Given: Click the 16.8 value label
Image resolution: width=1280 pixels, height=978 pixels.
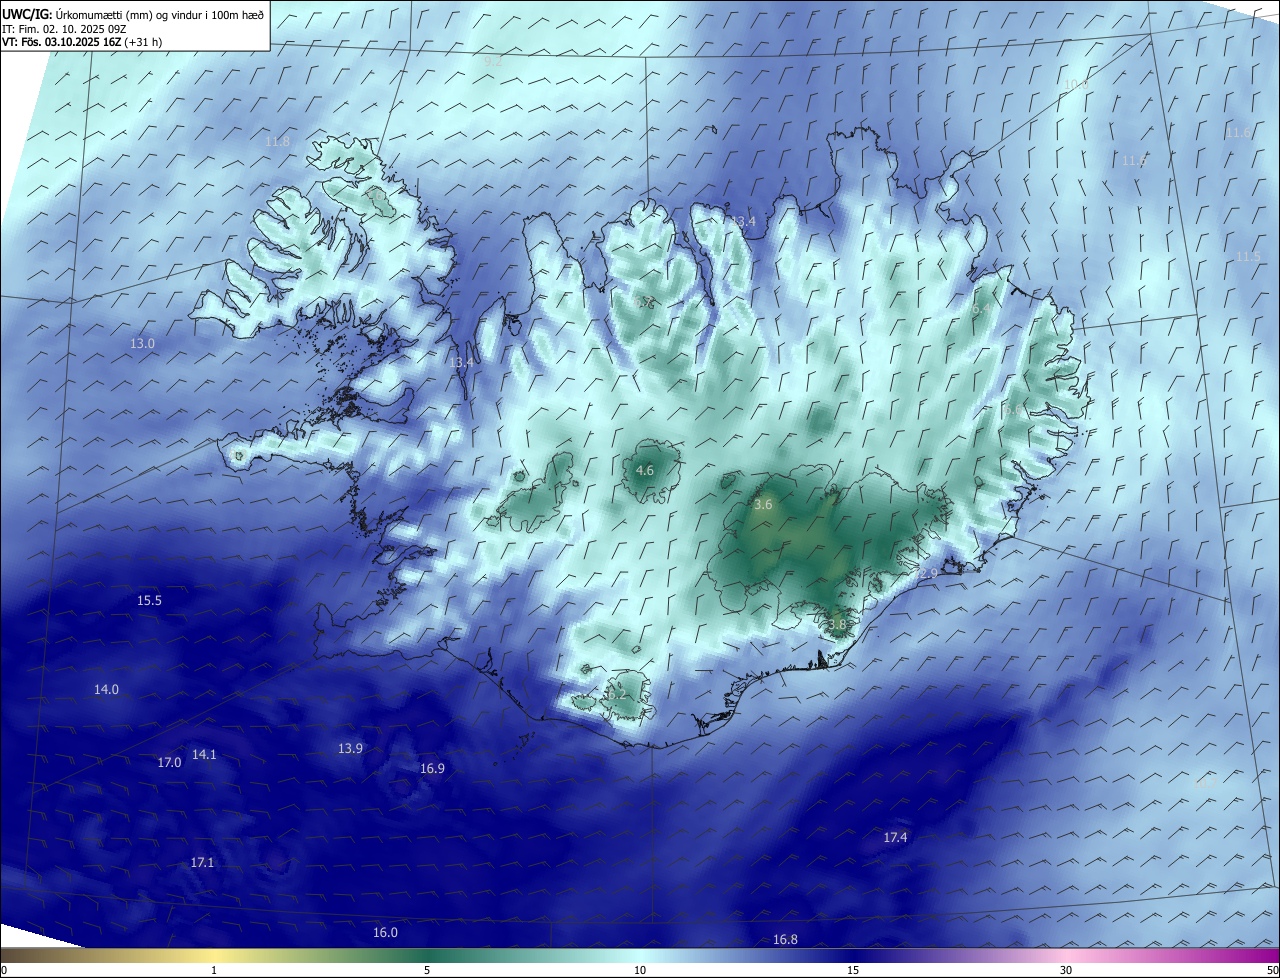Looking at the screenshot, I should tap(785, 940).
